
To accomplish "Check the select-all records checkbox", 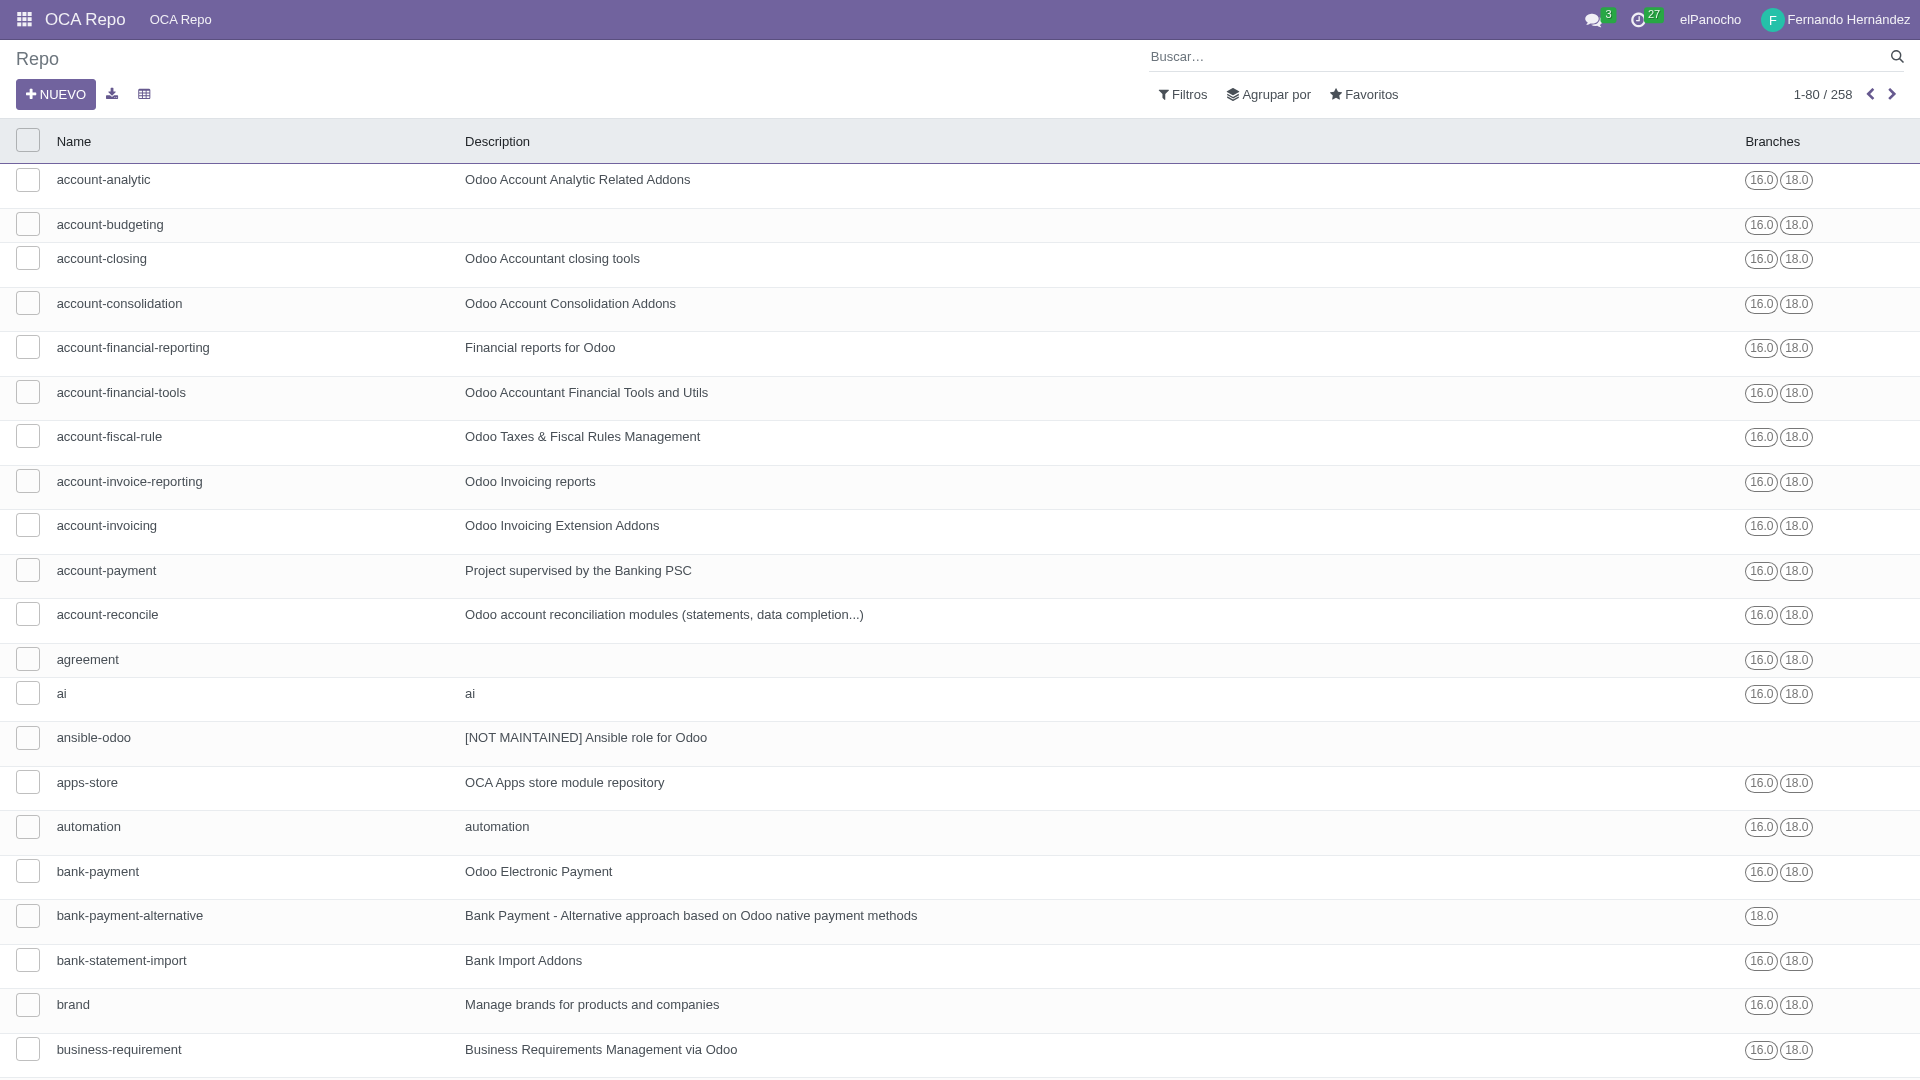I will pos(28,139).
